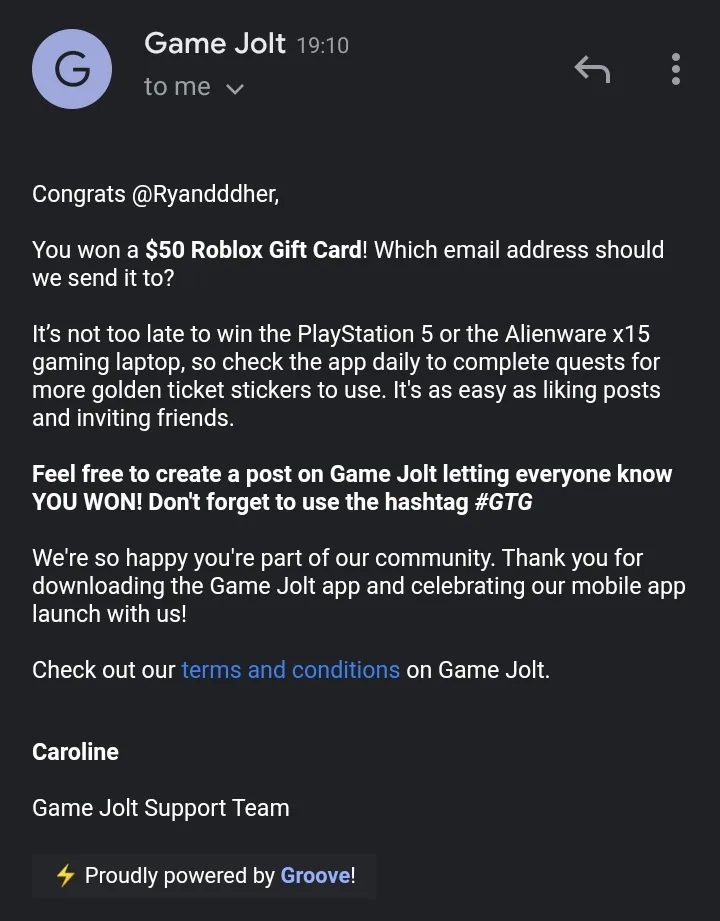Expand recipient details chevron beside "to me"
The width and height of the screenshot is (720, 921).
tap(235, 89)
